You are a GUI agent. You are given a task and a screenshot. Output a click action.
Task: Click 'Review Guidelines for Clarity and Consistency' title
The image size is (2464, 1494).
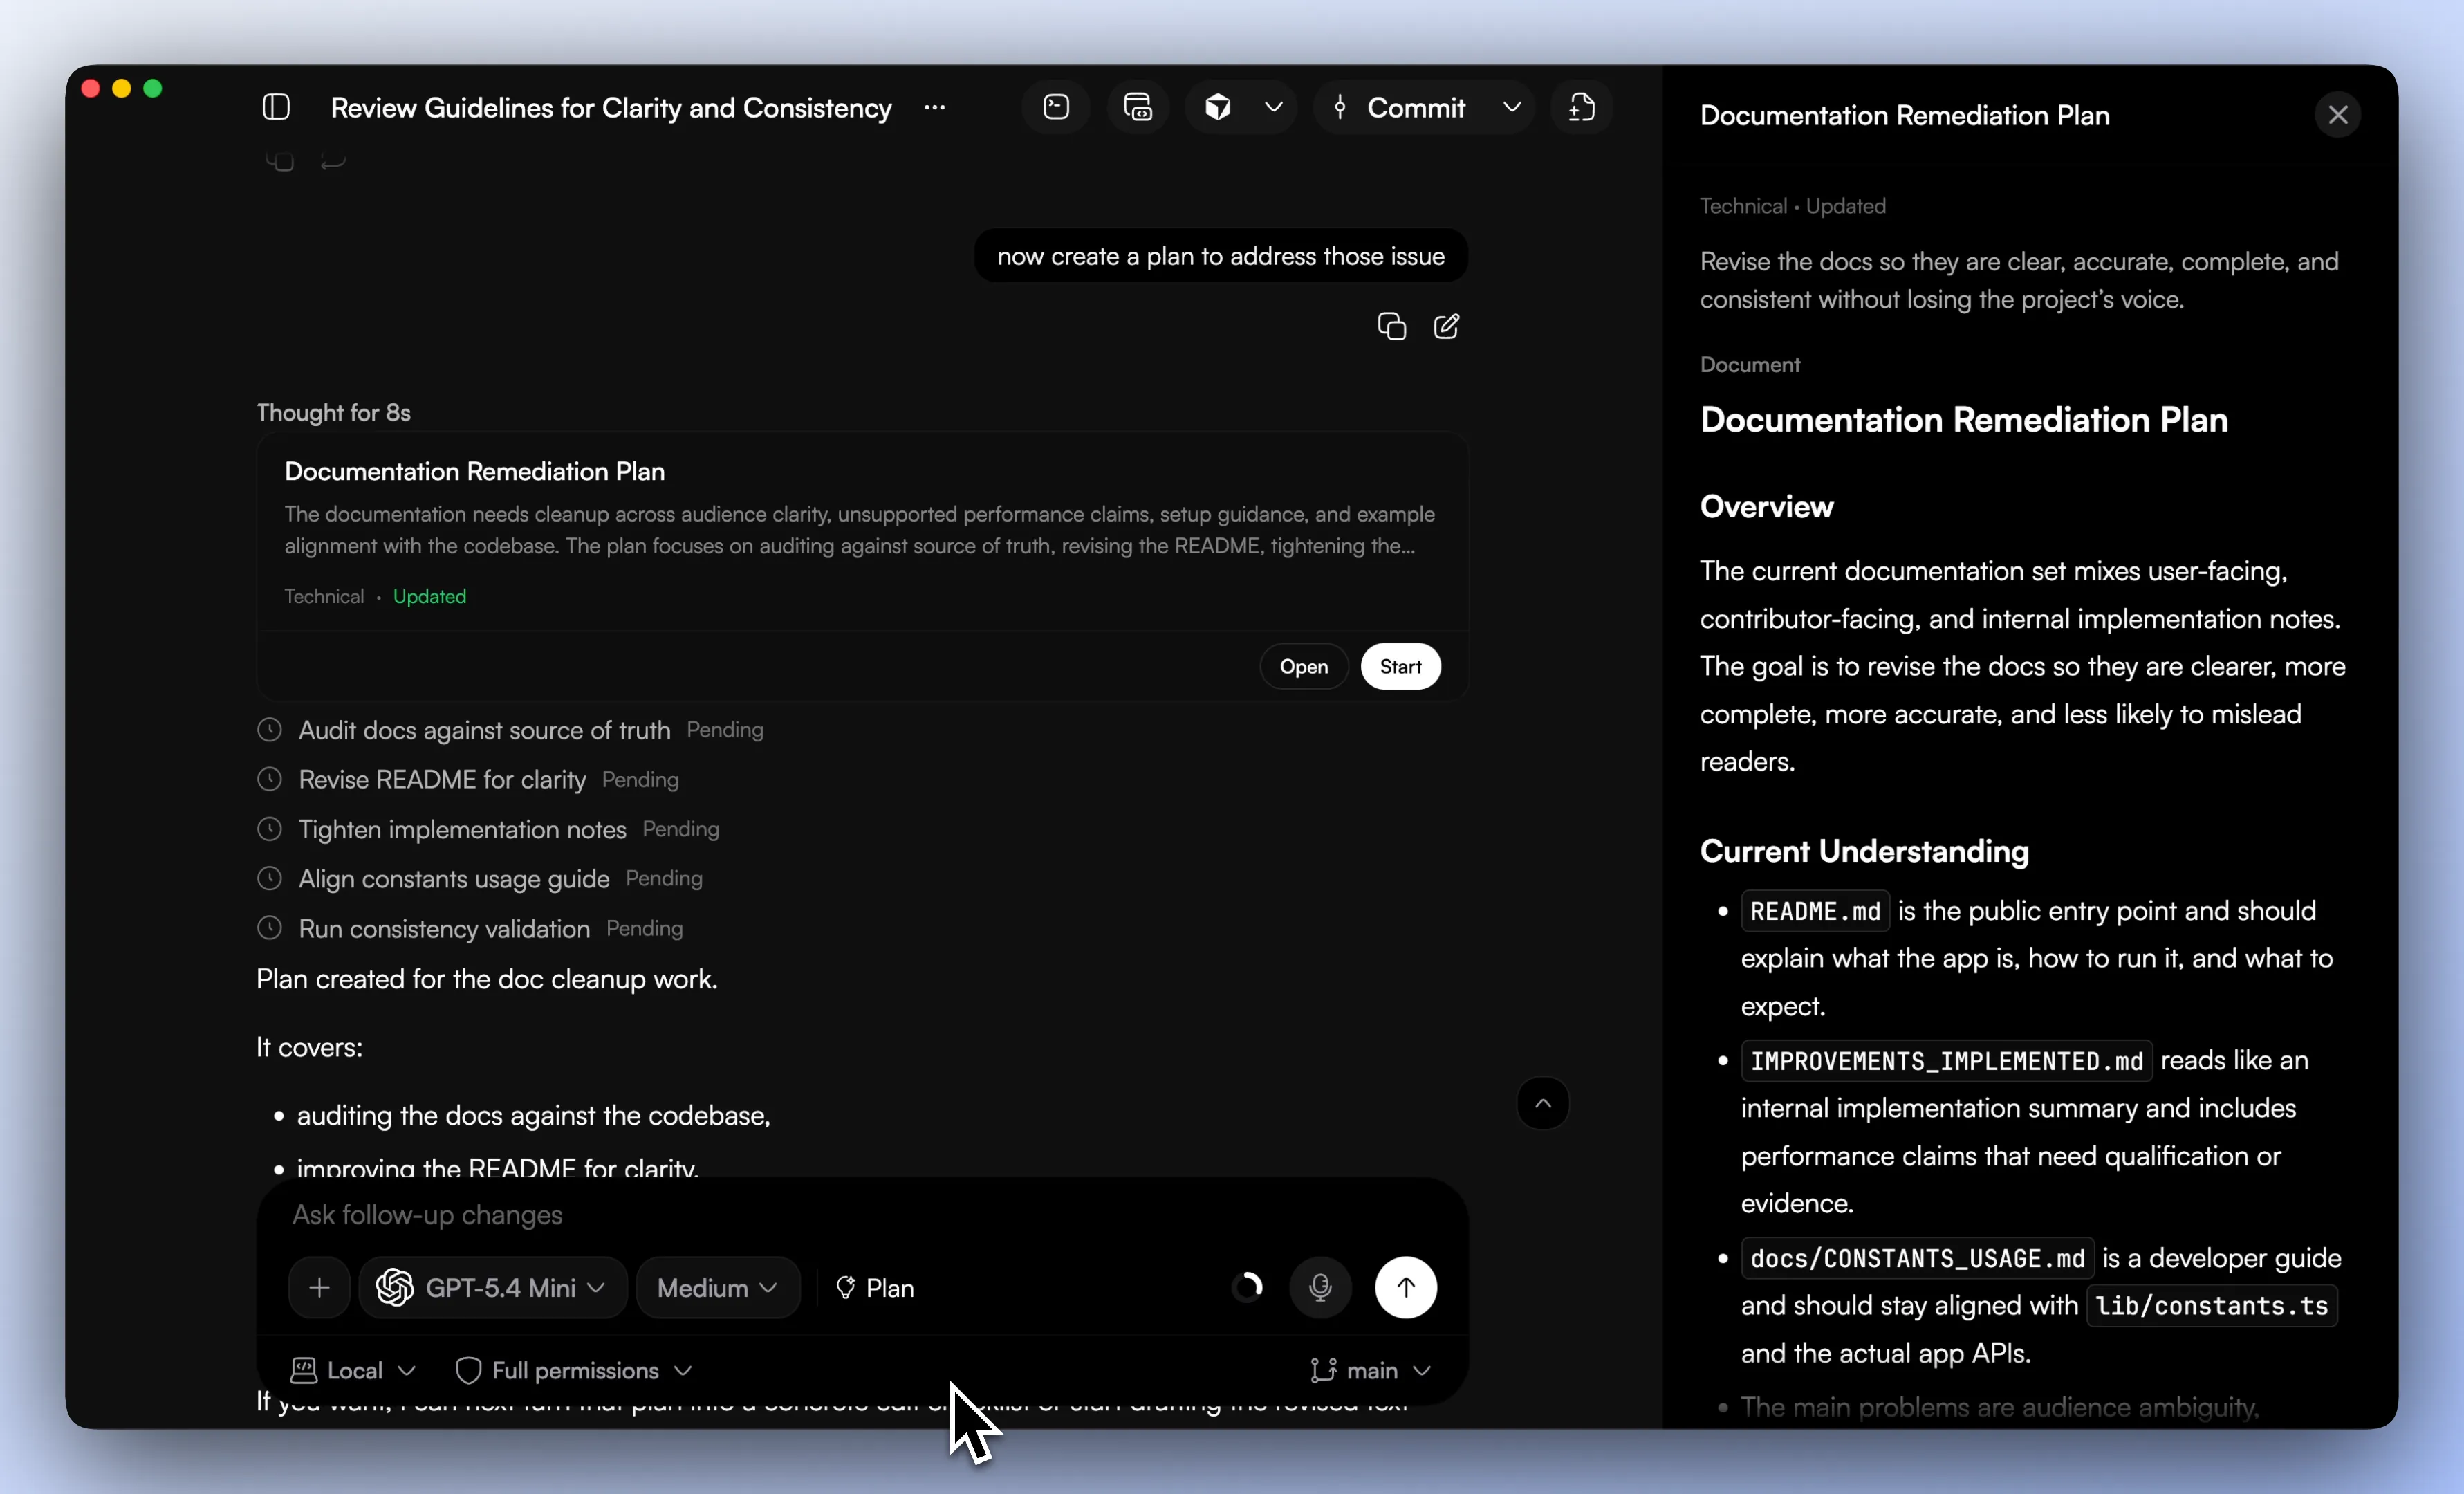point(611,107)
